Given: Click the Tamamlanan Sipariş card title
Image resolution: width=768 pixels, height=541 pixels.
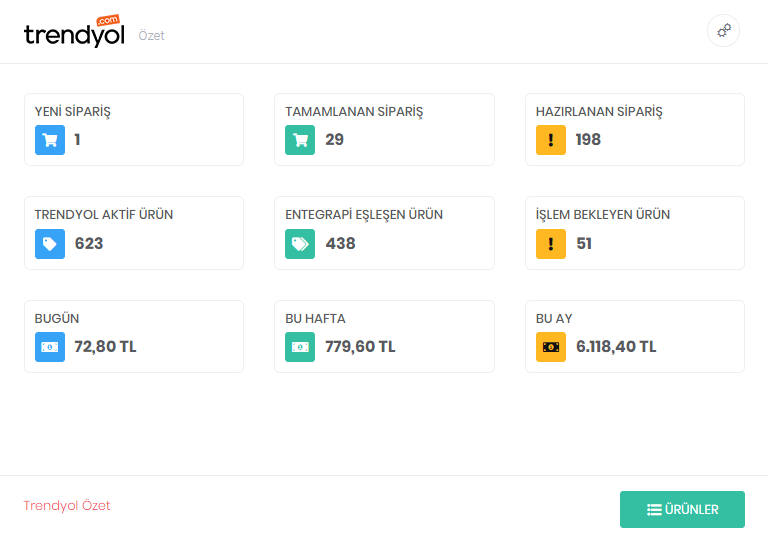Looking at the screenshot, I should (354, 112).
